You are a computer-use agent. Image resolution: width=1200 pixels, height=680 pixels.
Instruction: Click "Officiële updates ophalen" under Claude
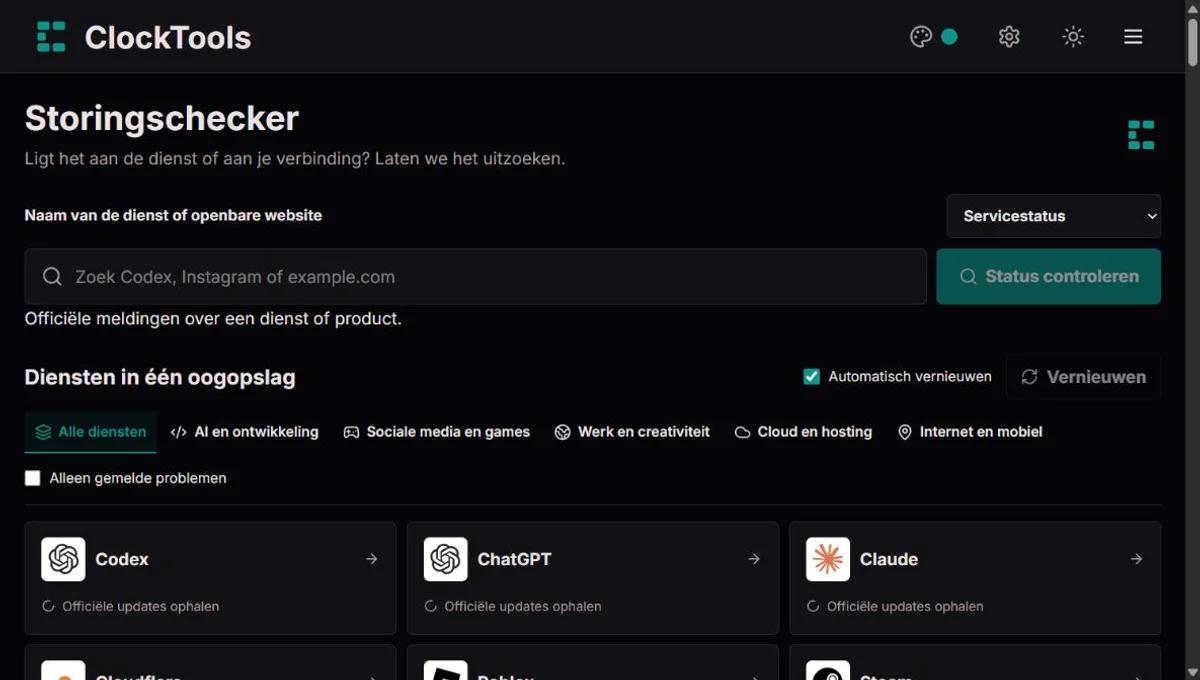click(x=905, y=606)
